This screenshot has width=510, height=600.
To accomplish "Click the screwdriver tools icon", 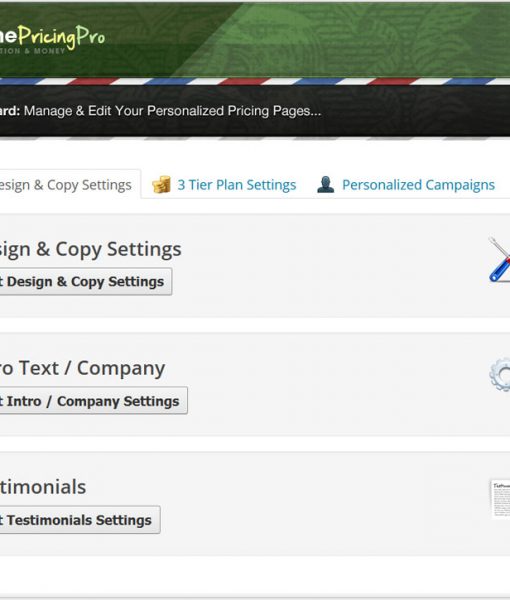I will point(499,259).
